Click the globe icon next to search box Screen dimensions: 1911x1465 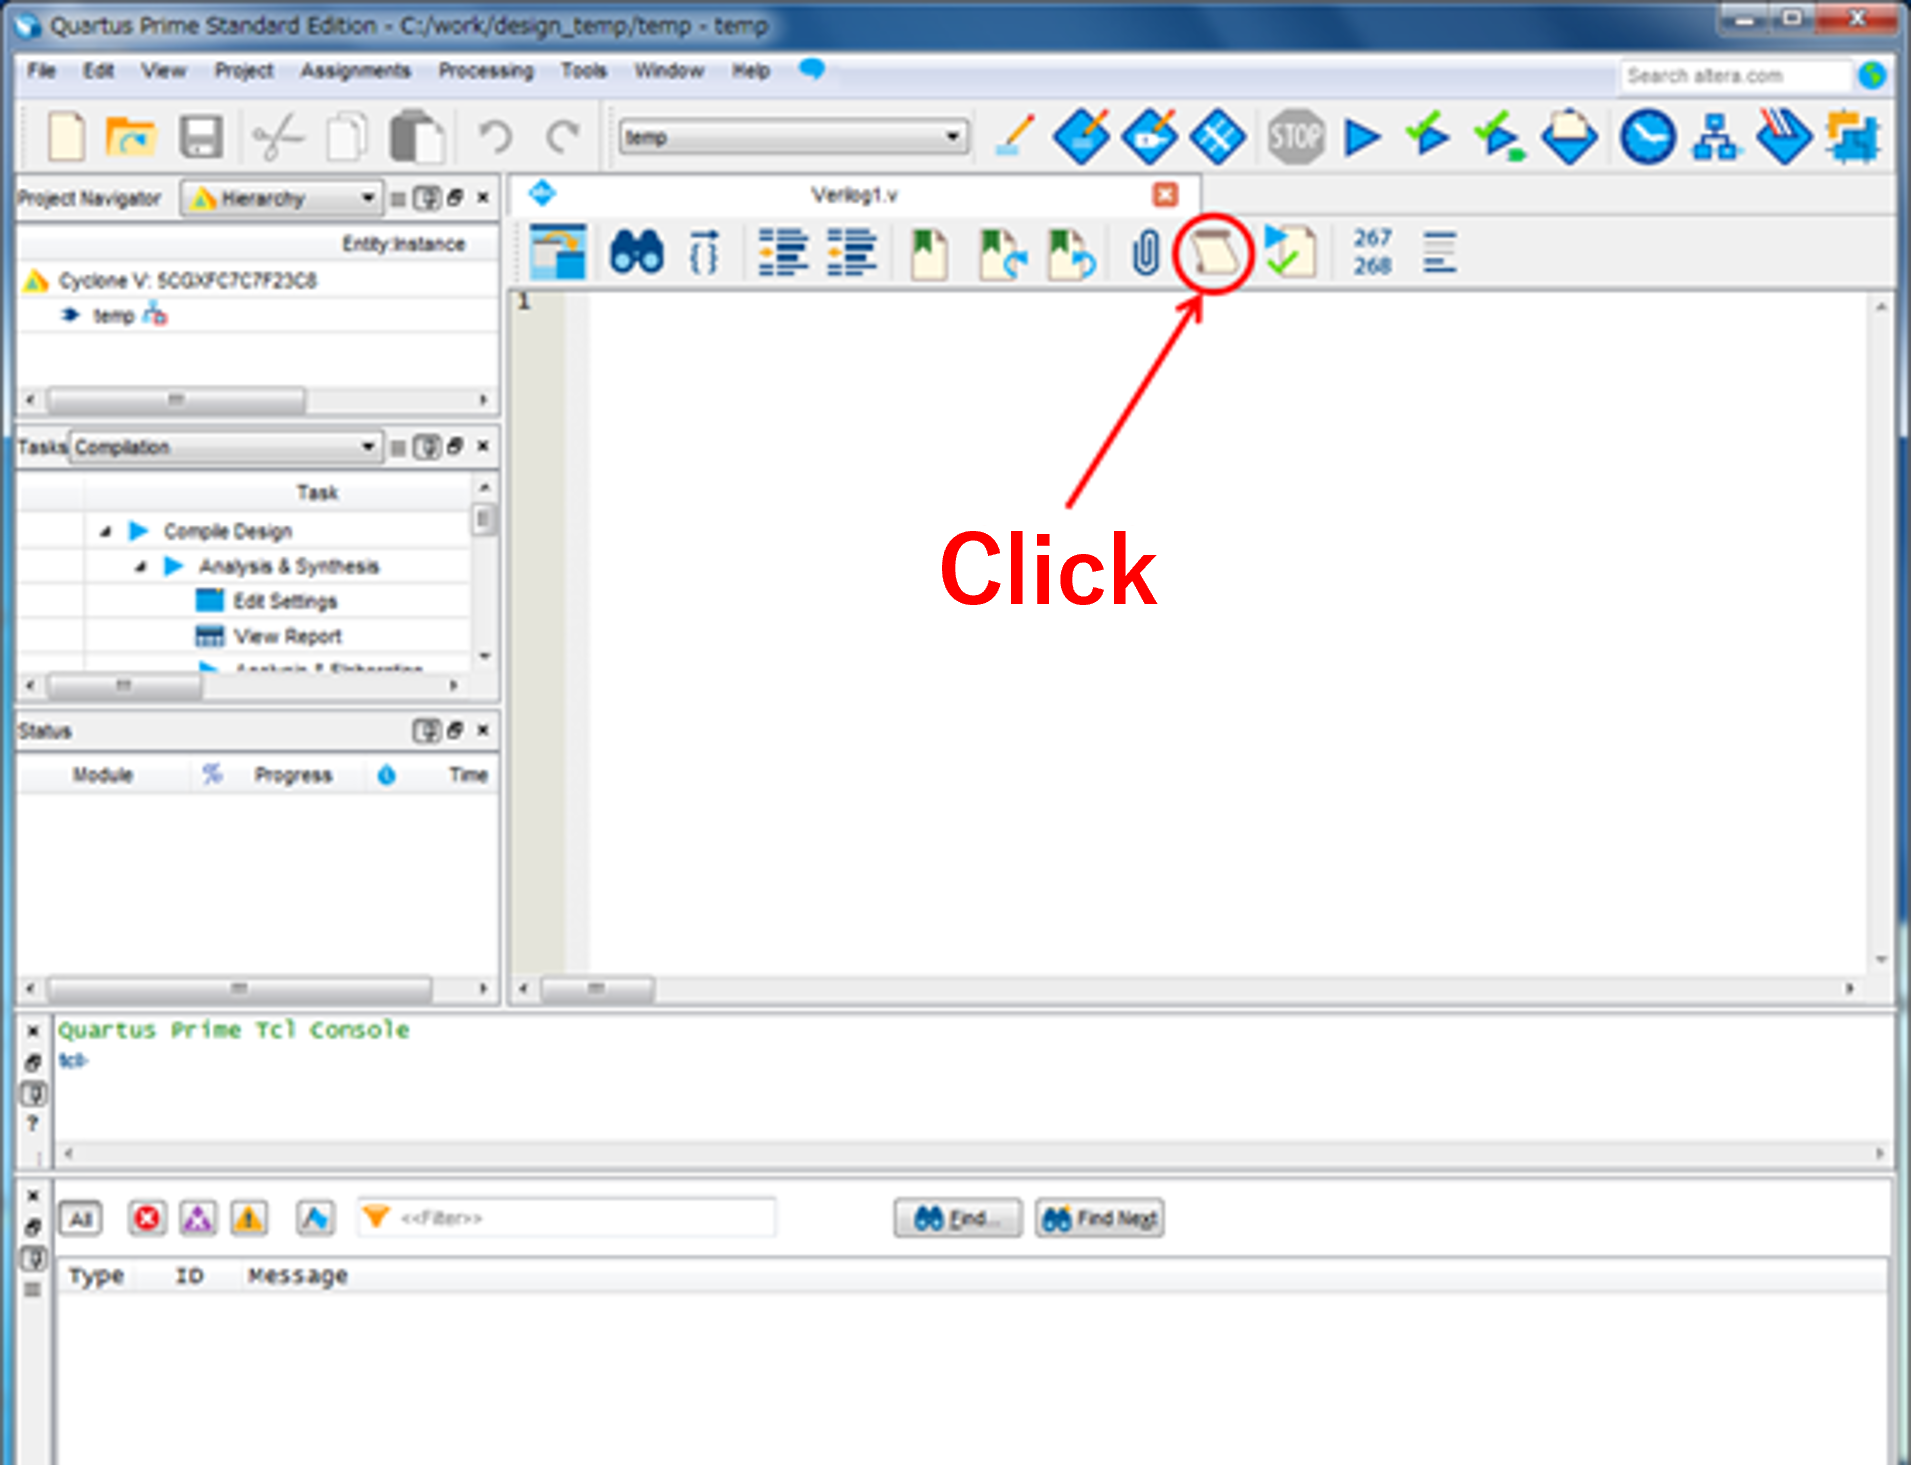click(x=1872, y=75)
